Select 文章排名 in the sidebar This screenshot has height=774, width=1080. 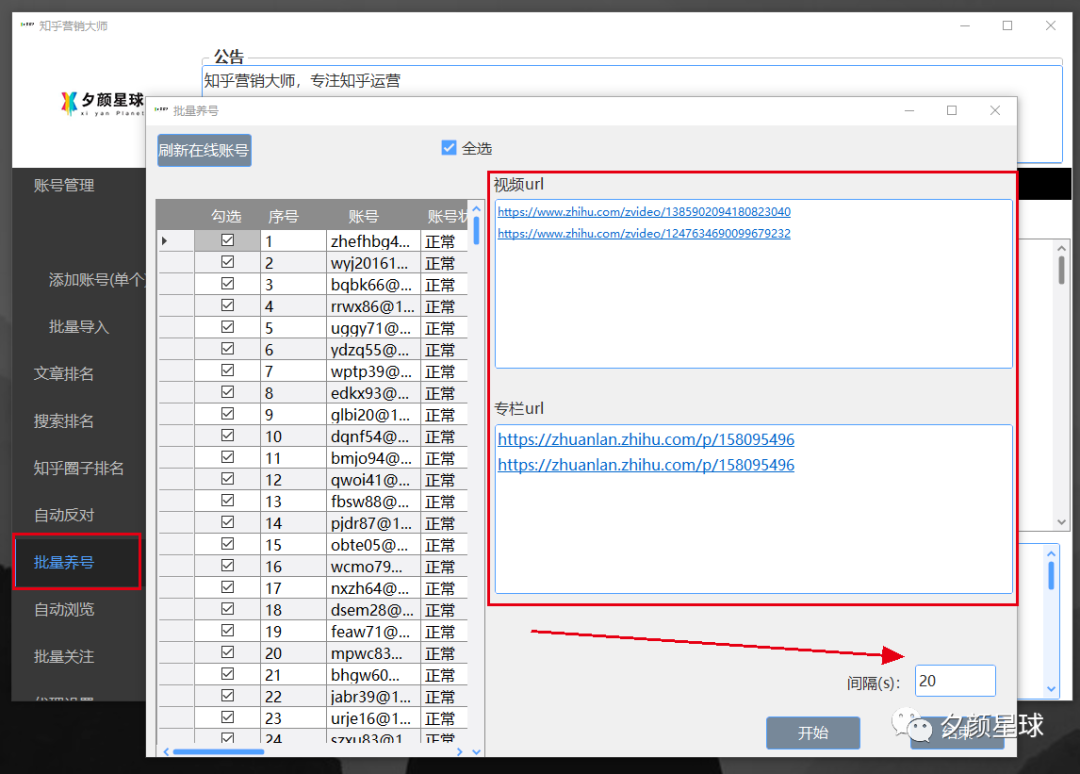tap(63, 374)
